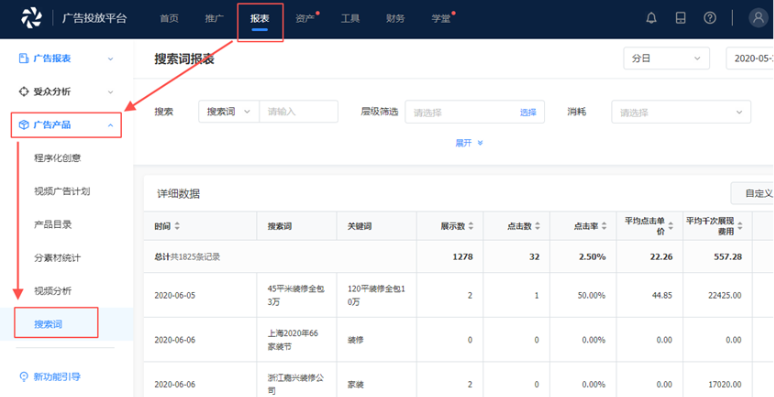This screenshot has height=397, width=774.
Task: Expand the 广告报表 sidebar section
Action: 111,59
